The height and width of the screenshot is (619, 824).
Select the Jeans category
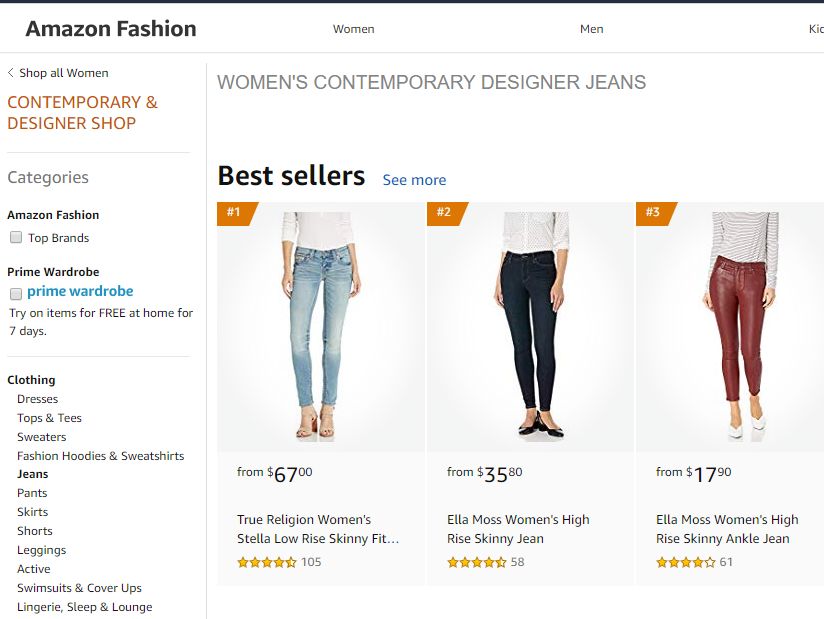click(x=32, y=474)
